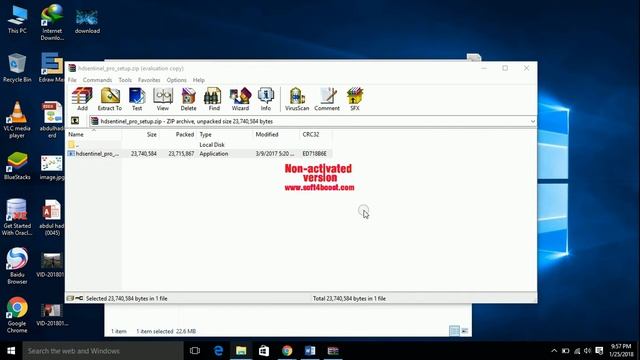Click the Delete toolbar icon
The height and width of the screenshot is (360, 640).
pos(188,99)
